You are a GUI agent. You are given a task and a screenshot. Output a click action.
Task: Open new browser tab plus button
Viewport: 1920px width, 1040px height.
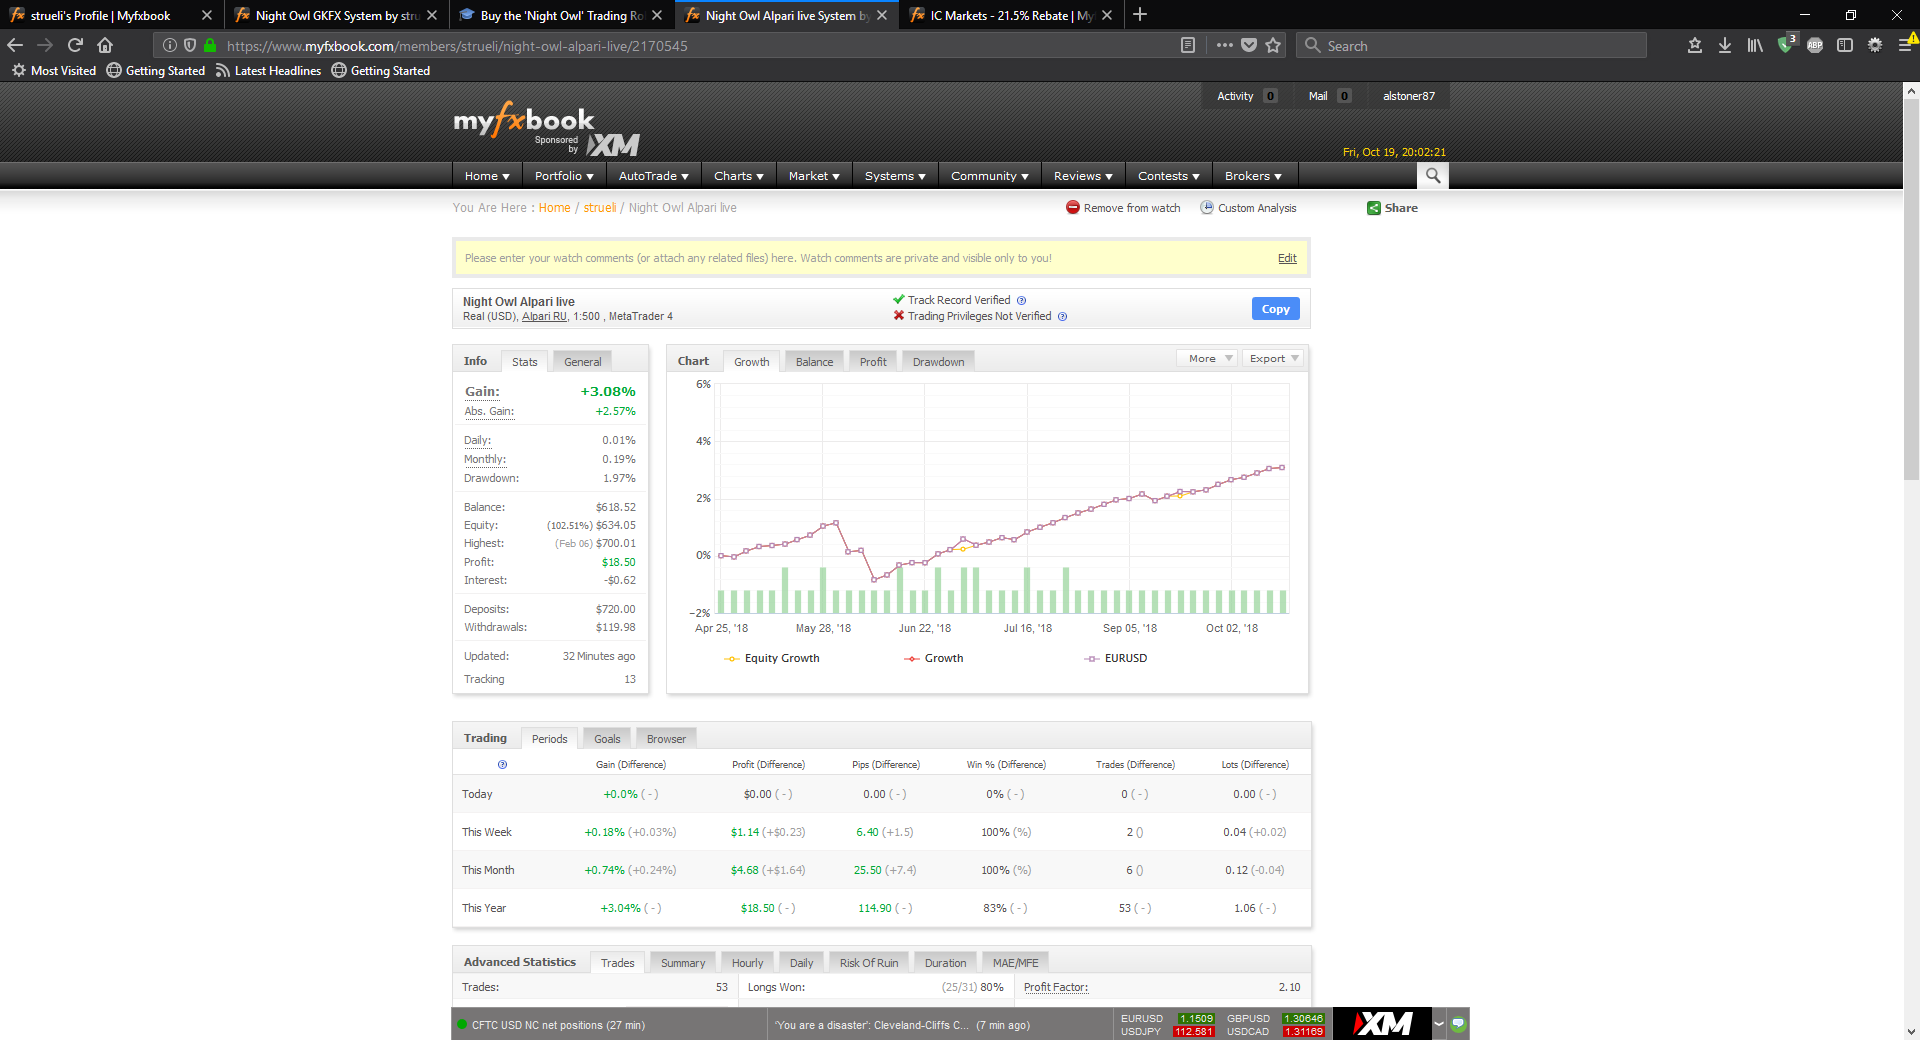point(1140,15)
